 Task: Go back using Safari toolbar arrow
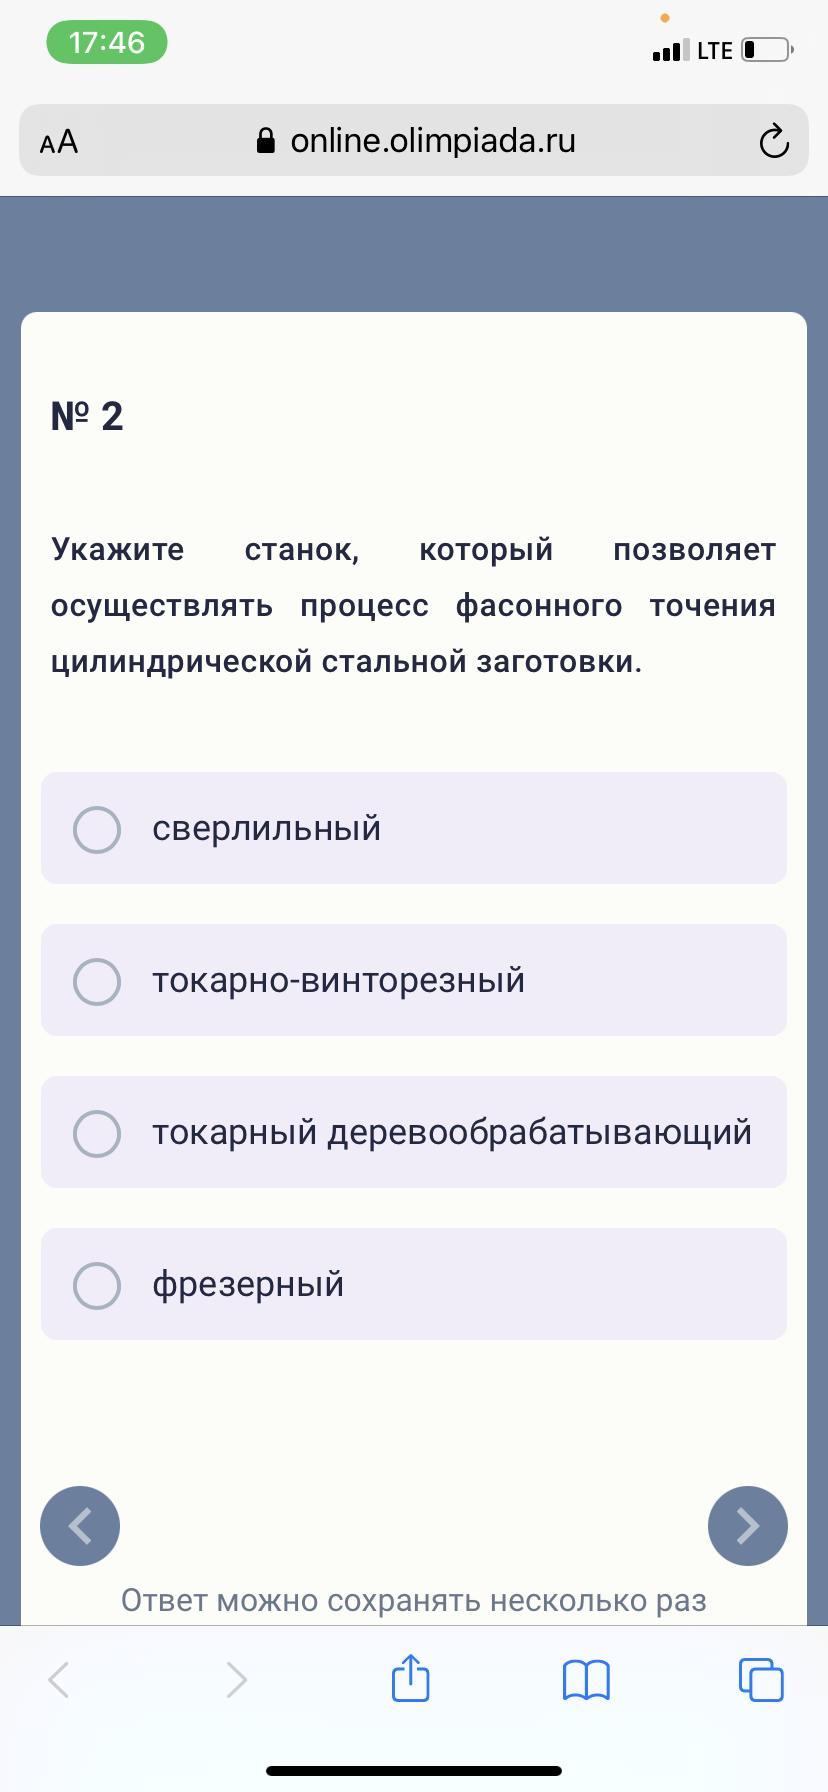click(x=60, y=1679)
